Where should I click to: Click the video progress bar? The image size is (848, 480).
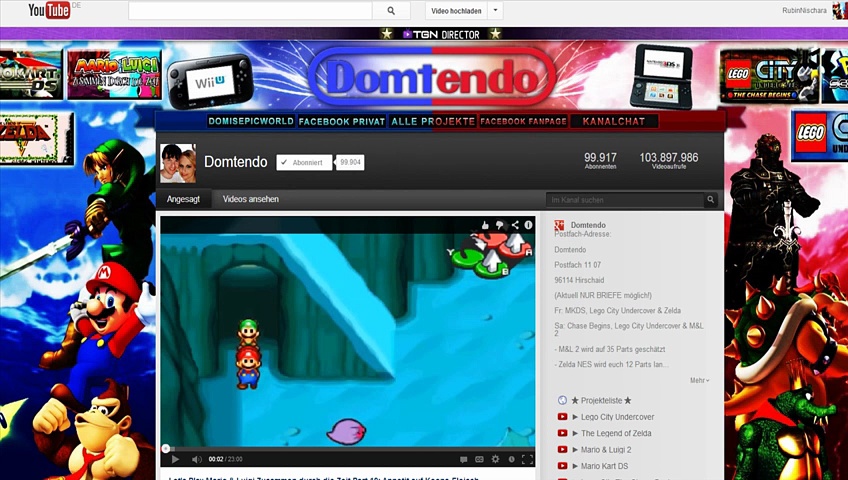[x=347, y=449]
